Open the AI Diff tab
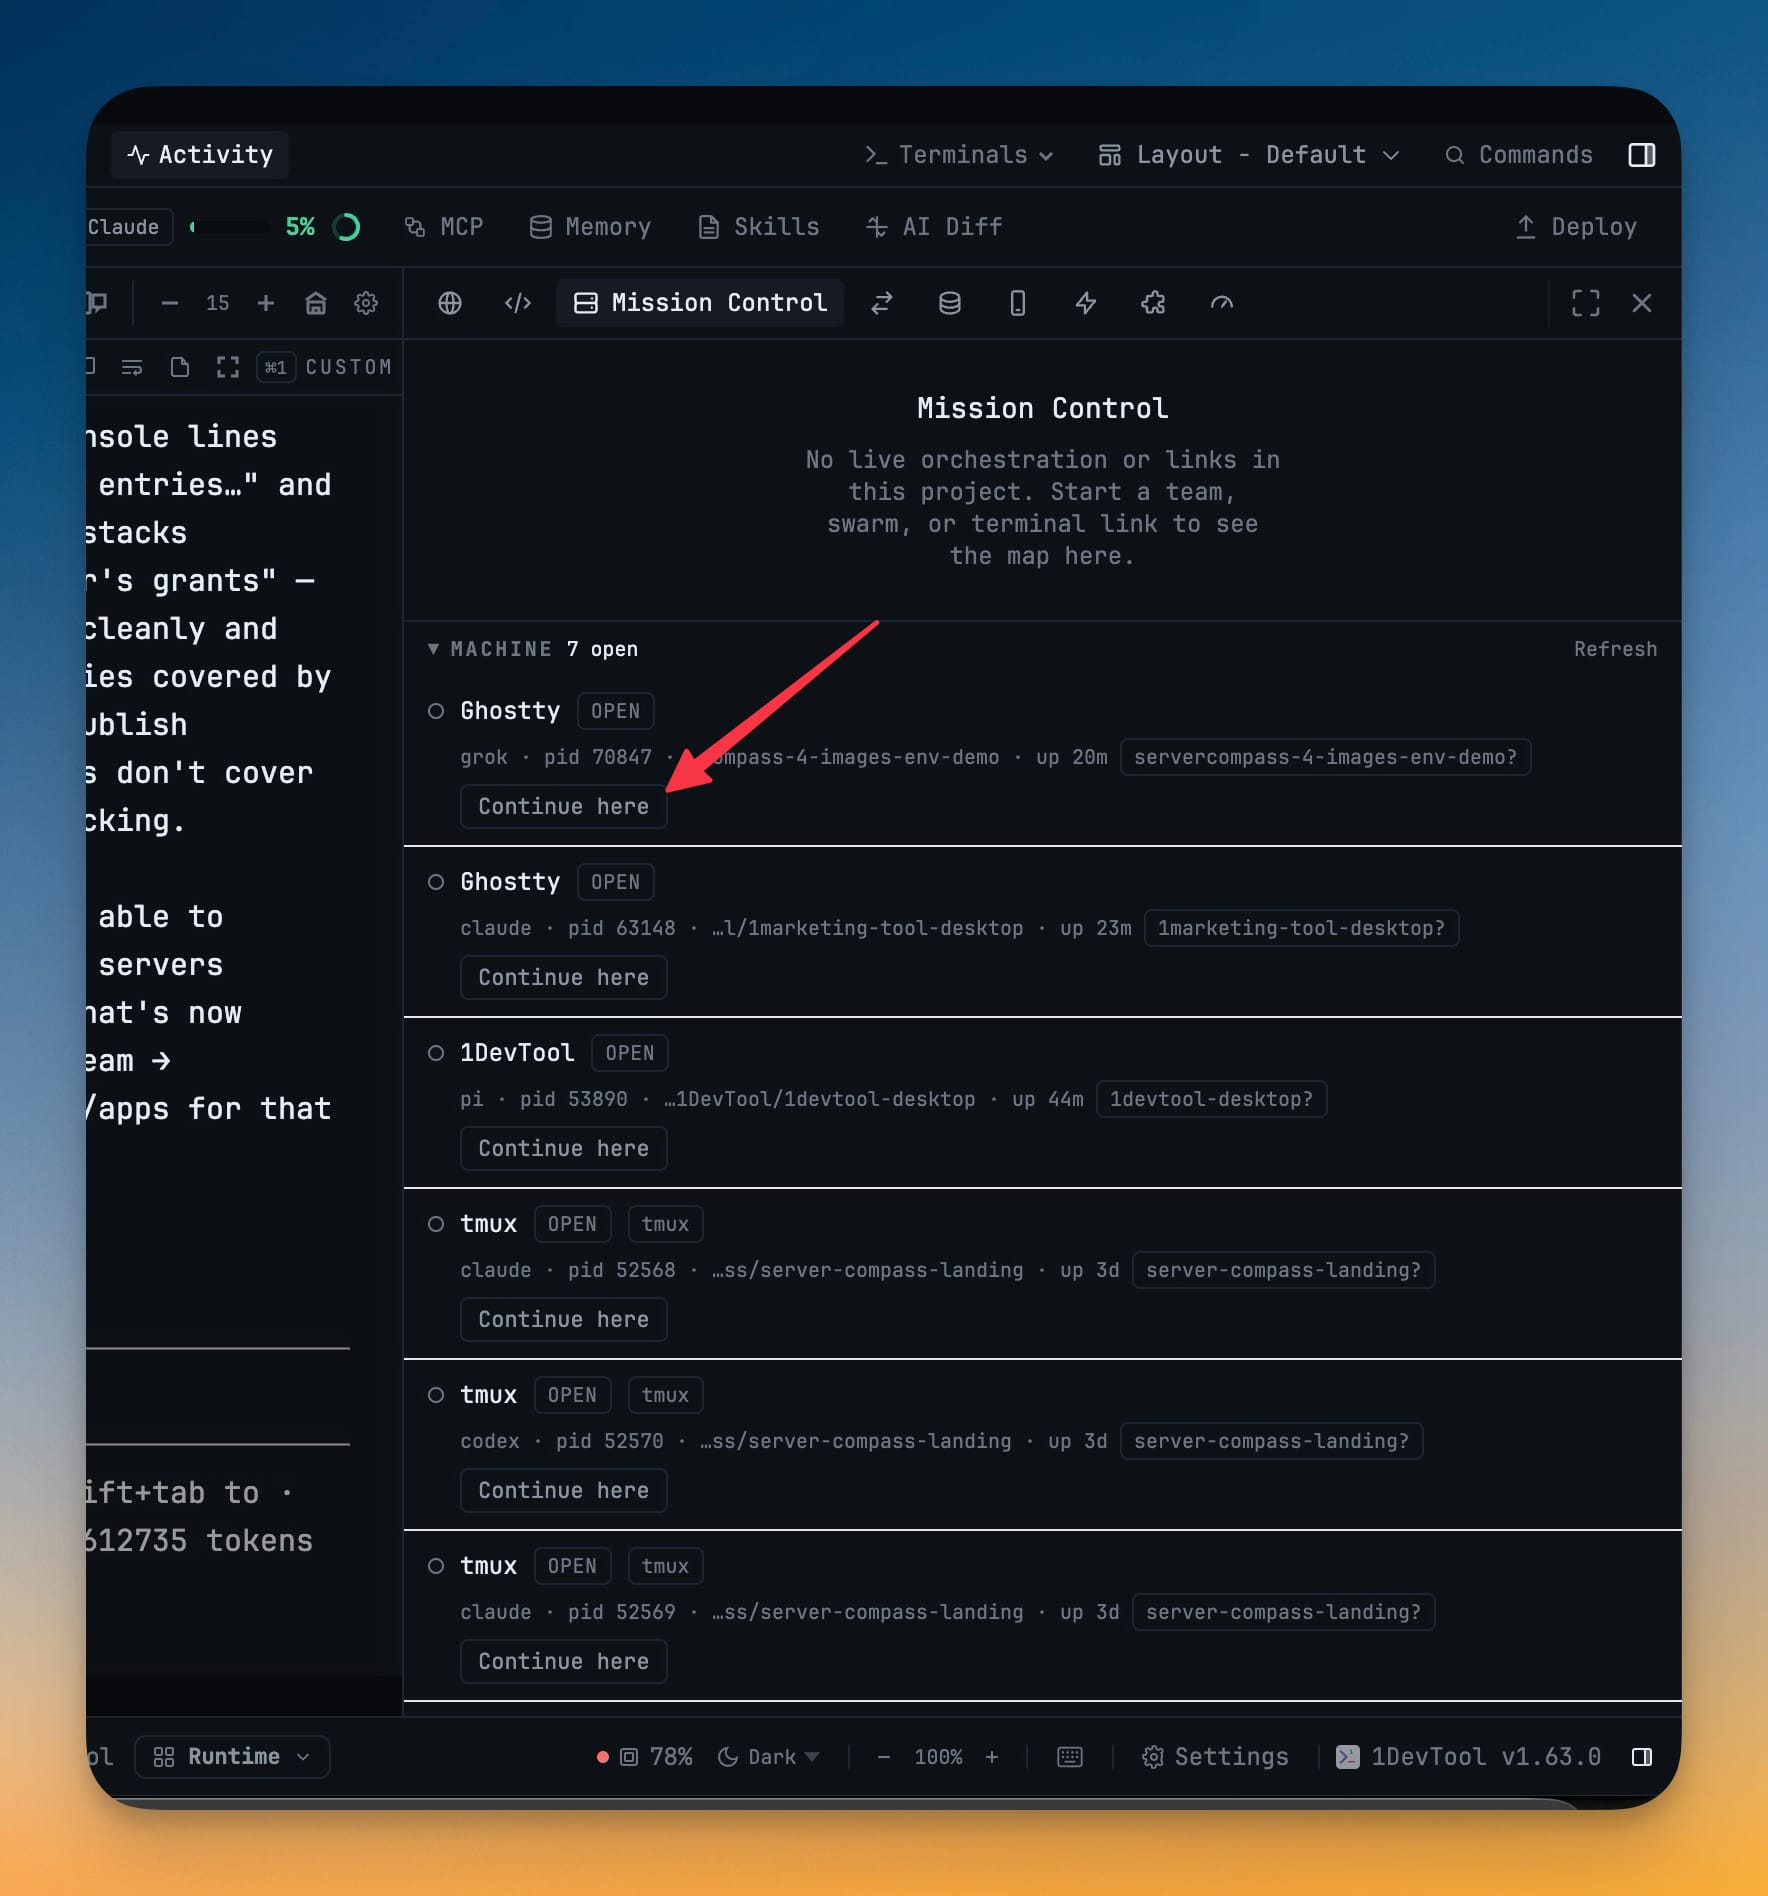The height and width of the screenshot is (1896, 1768). (934, 227)
